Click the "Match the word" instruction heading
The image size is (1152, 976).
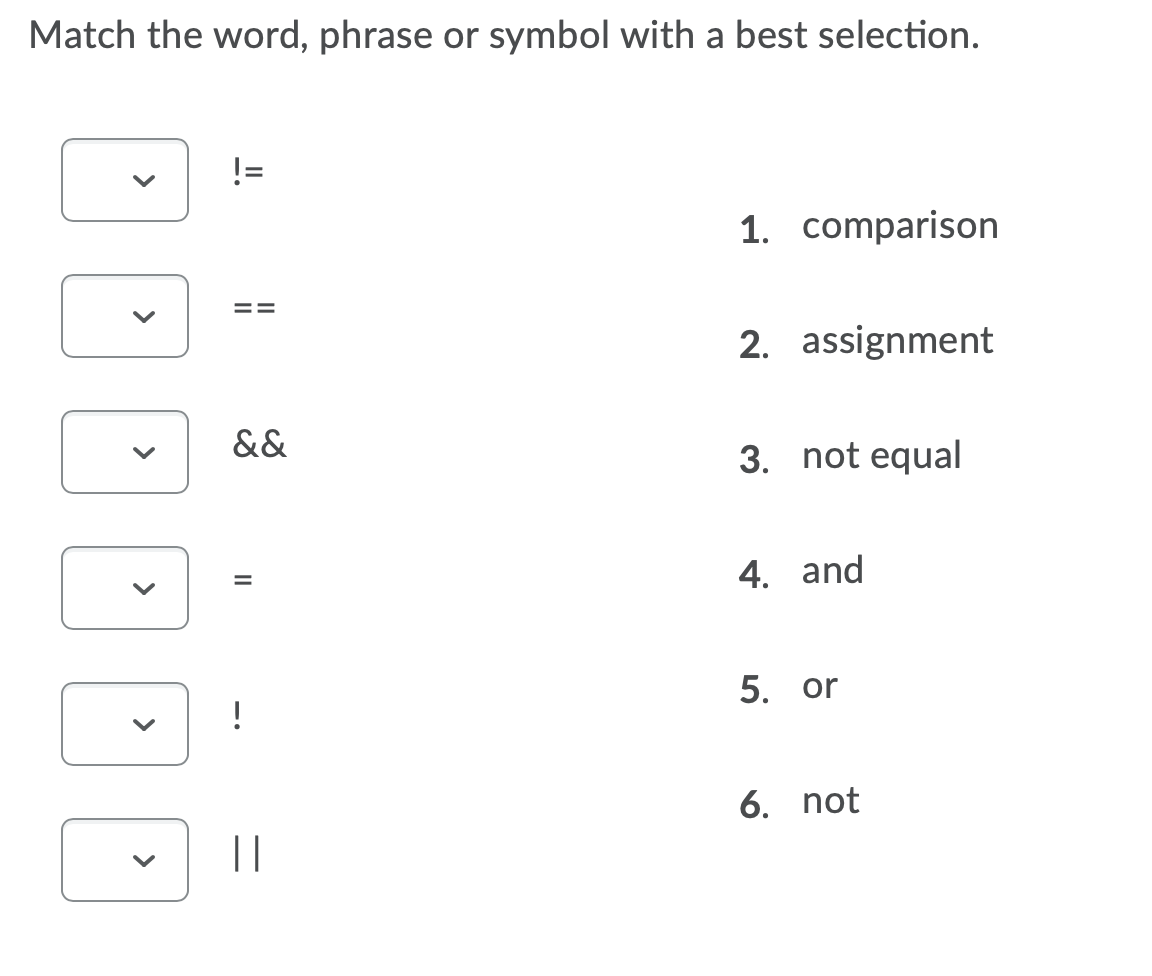[x=504, y=36]
